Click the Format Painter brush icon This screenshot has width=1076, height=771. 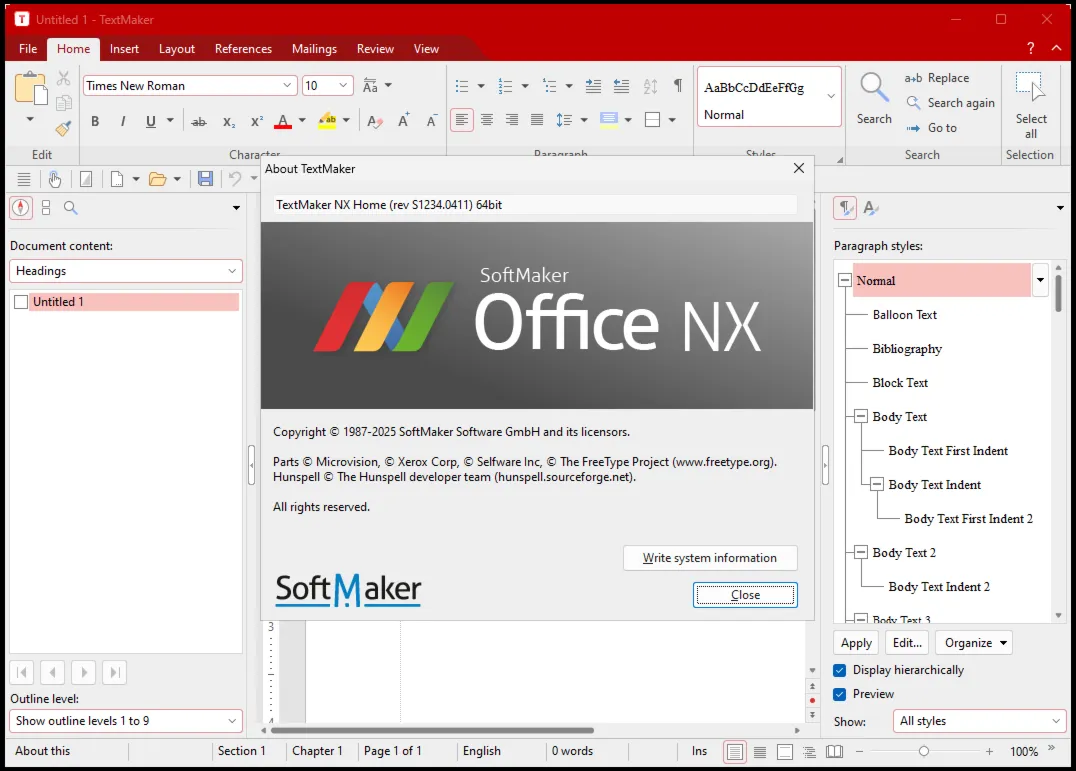click(63, 128)
